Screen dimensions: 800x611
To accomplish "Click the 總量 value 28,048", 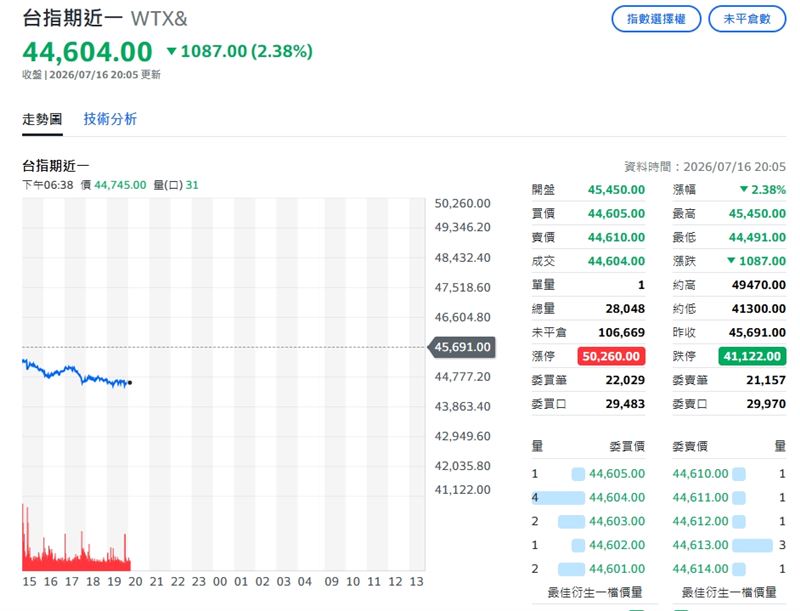I will point(625,309).
